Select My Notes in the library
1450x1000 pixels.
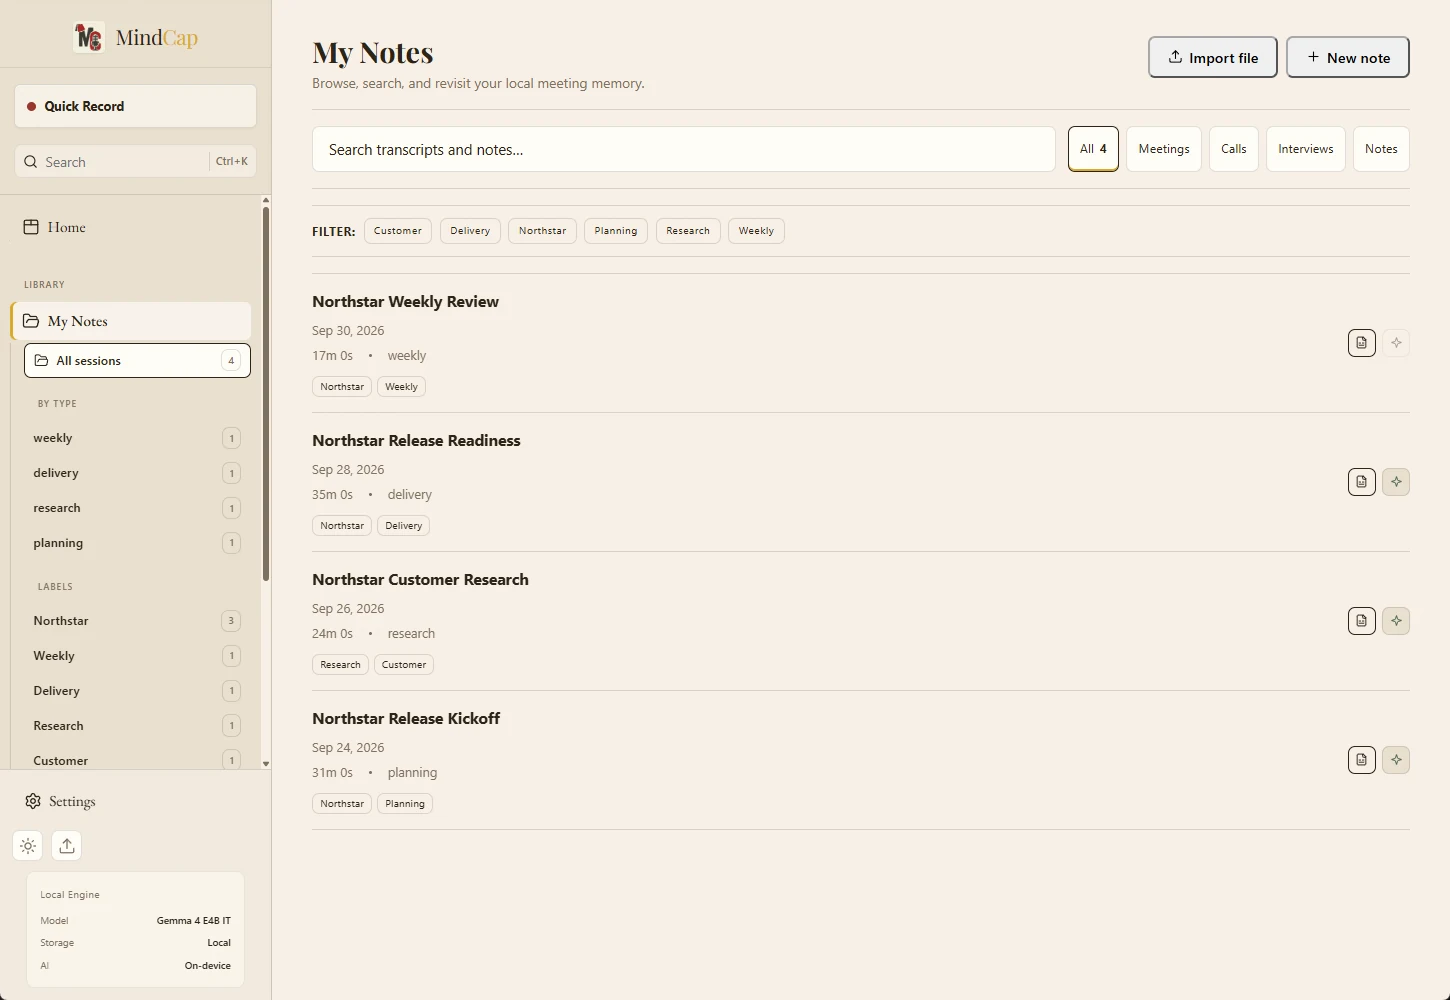[x=131, y=321]
